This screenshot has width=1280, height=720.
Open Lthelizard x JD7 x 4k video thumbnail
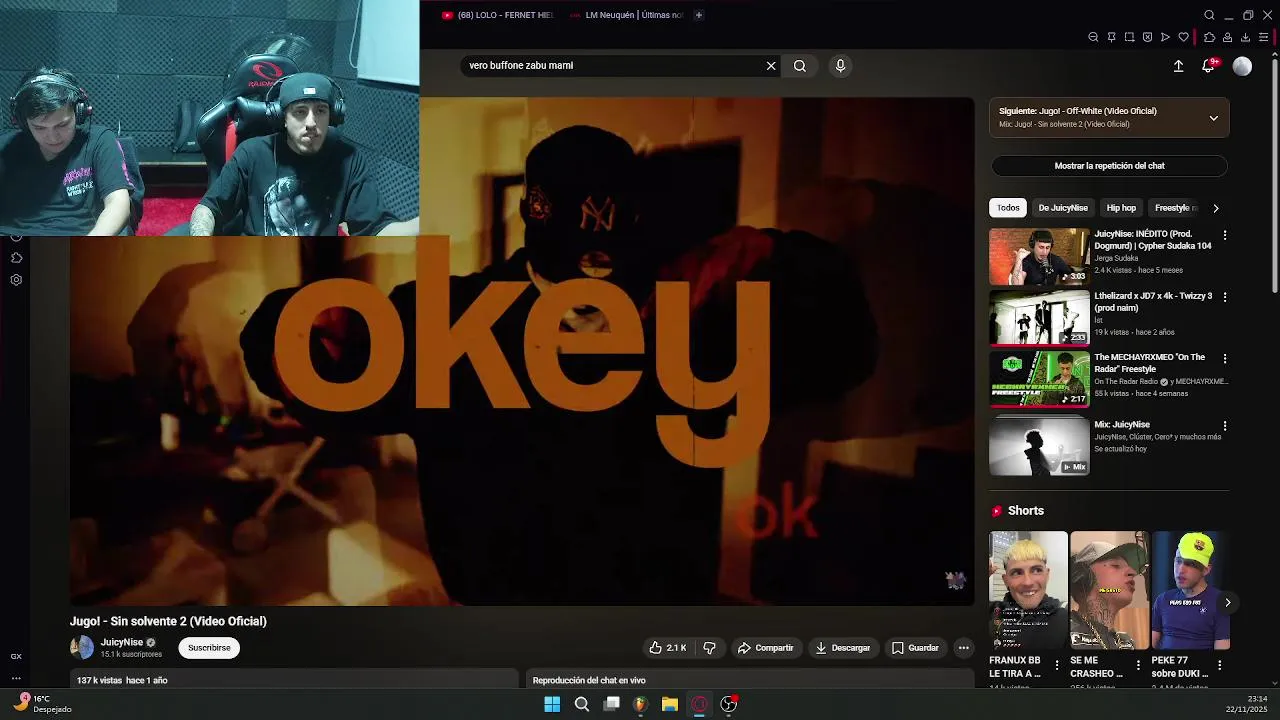tap(1039, 318)
